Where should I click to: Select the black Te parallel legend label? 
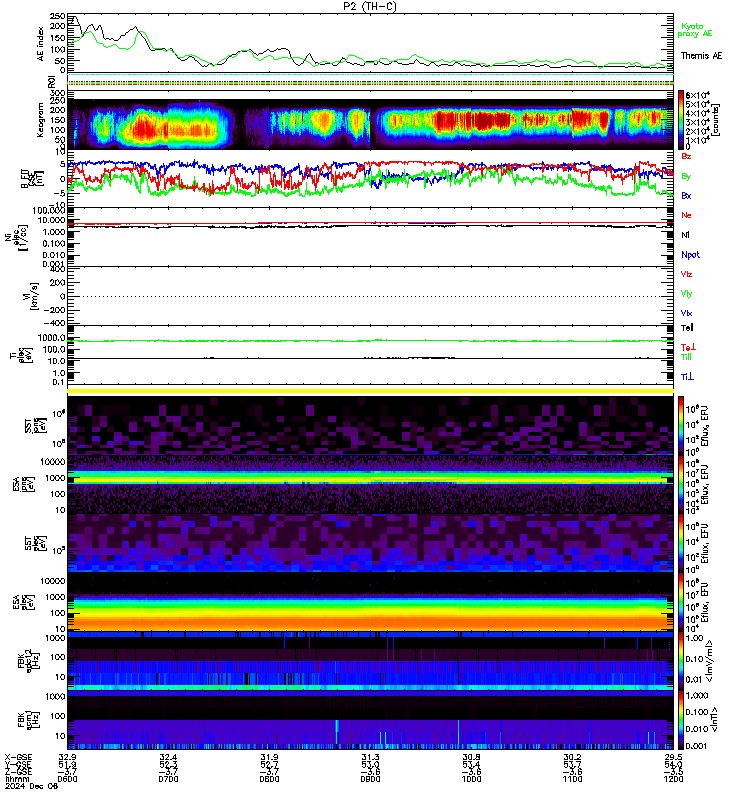tap(687, 328)
